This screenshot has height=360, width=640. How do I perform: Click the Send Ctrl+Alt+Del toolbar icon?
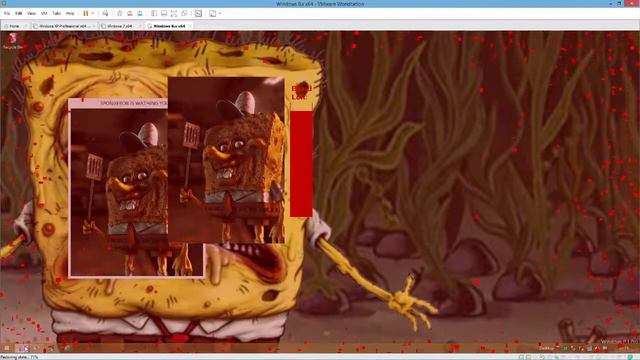click(105, 13)
